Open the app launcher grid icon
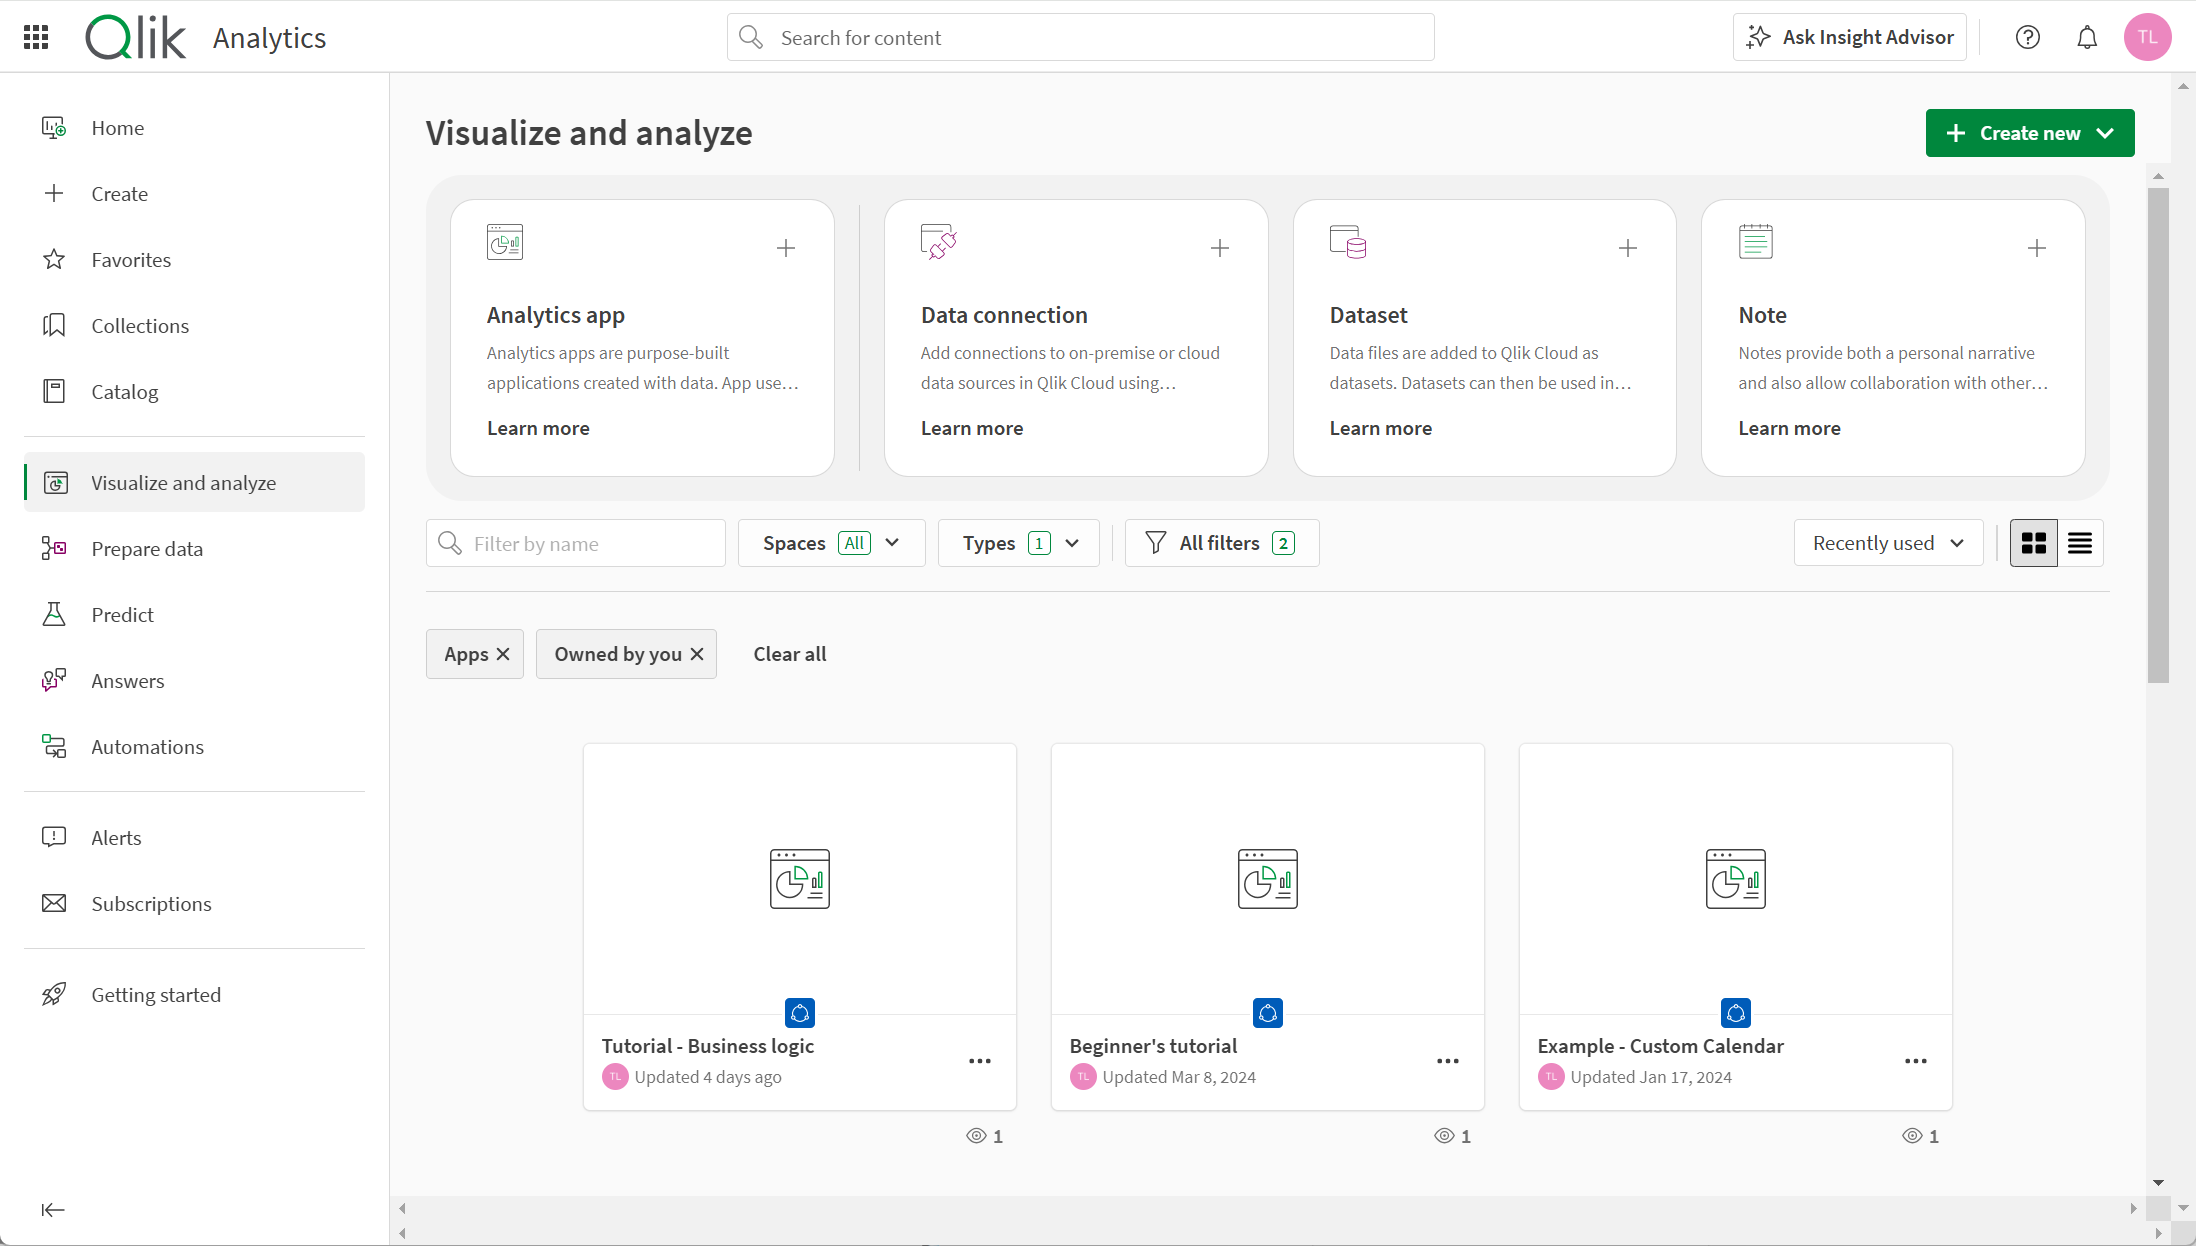The image size is (2196, 1246). tap(36, 37)
